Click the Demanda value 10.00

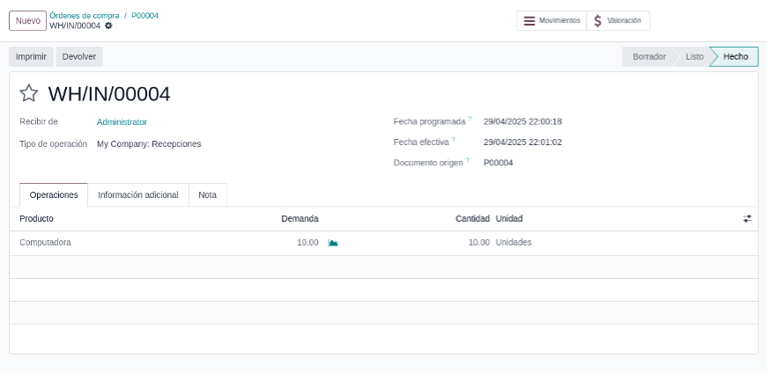[308, 243]
